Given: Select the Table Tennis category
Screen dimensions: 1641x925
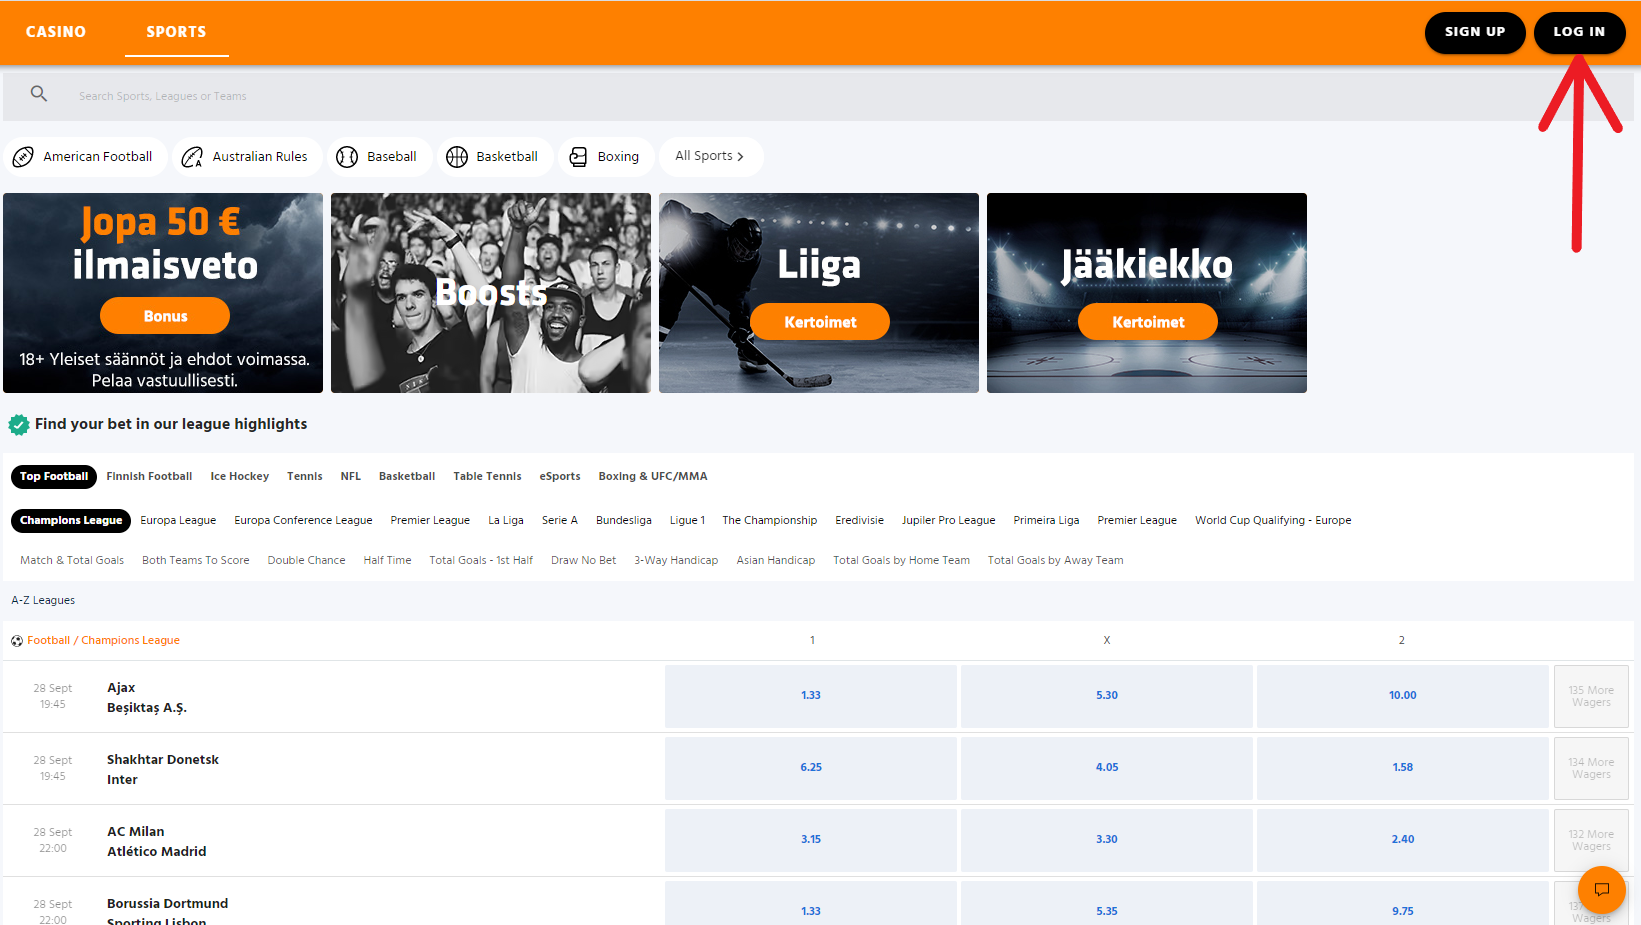Looking at the screenshot, I should pos(487,477).
